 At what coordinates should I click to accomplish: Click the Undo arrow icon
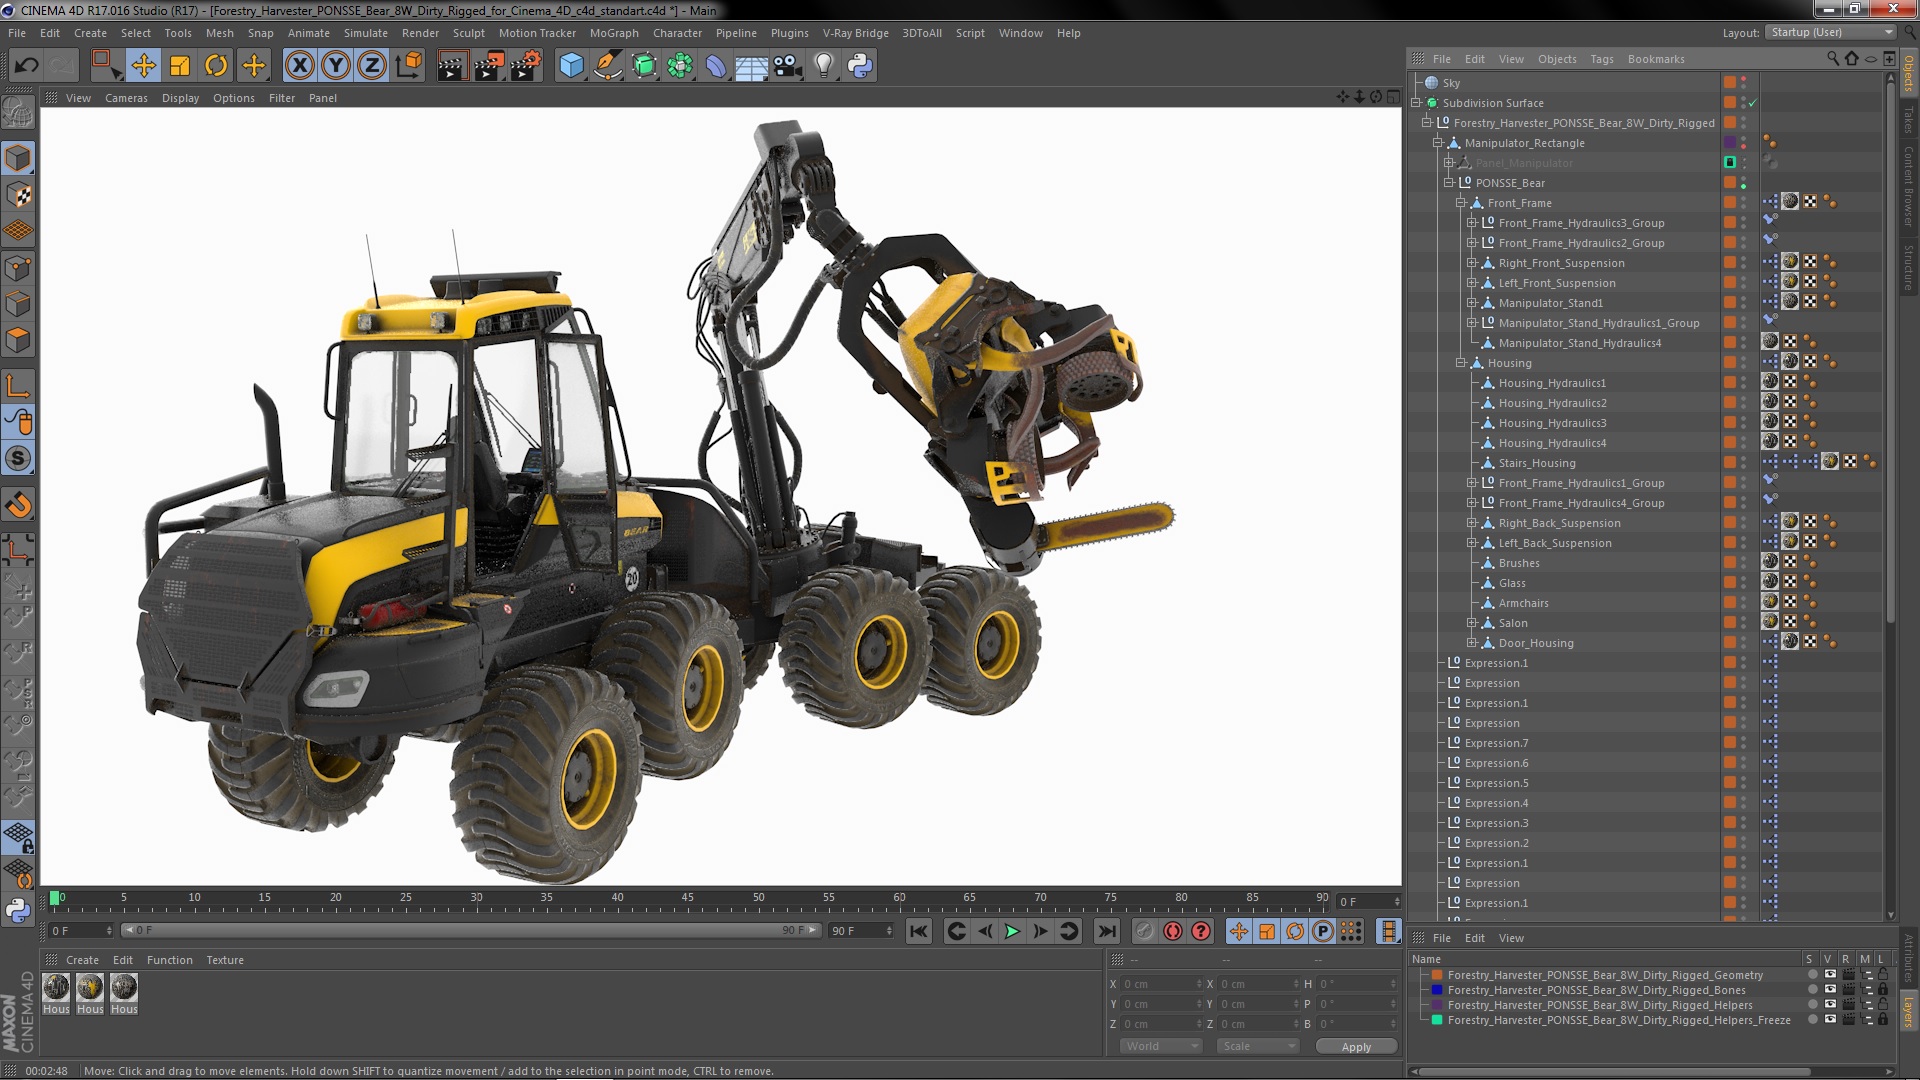coord(27,66)
